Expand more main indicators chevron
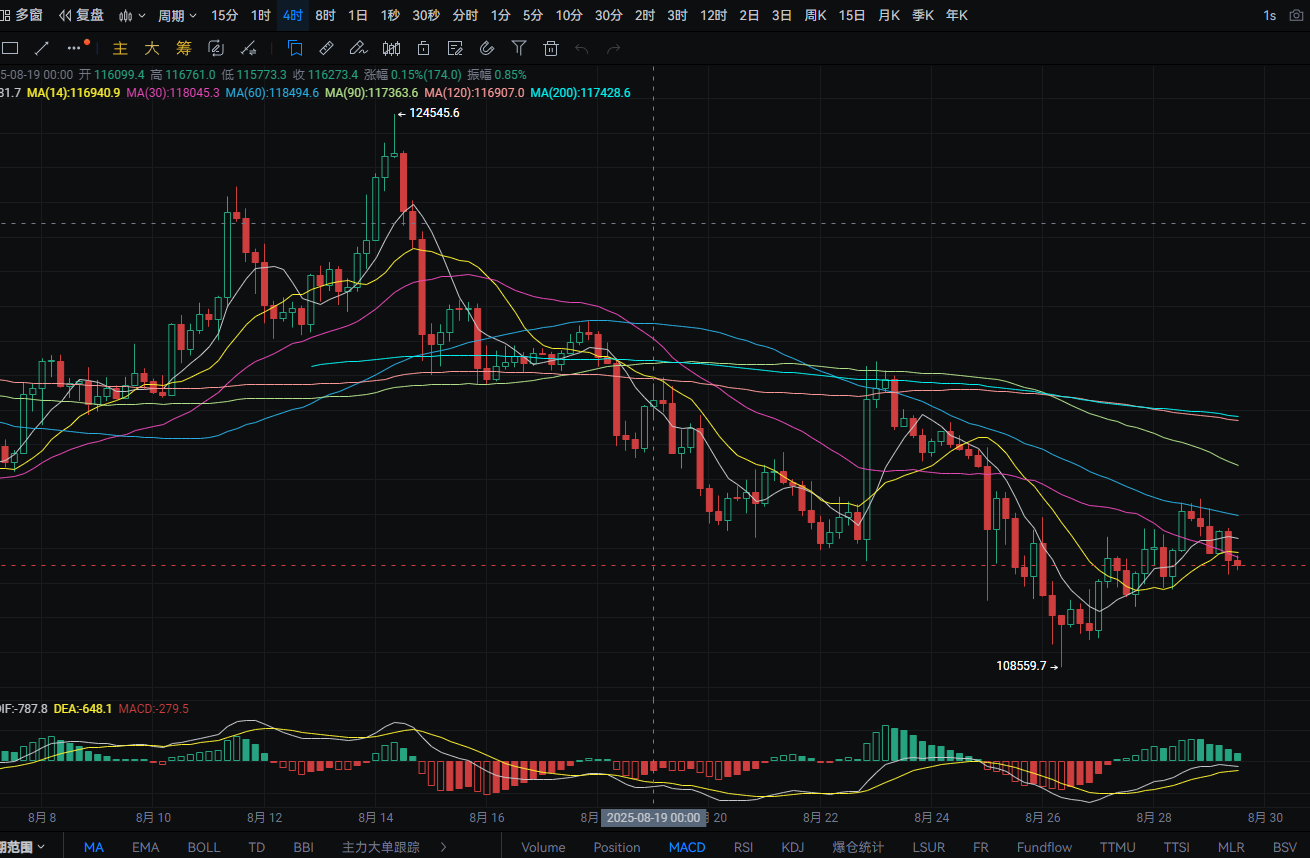 444,847
